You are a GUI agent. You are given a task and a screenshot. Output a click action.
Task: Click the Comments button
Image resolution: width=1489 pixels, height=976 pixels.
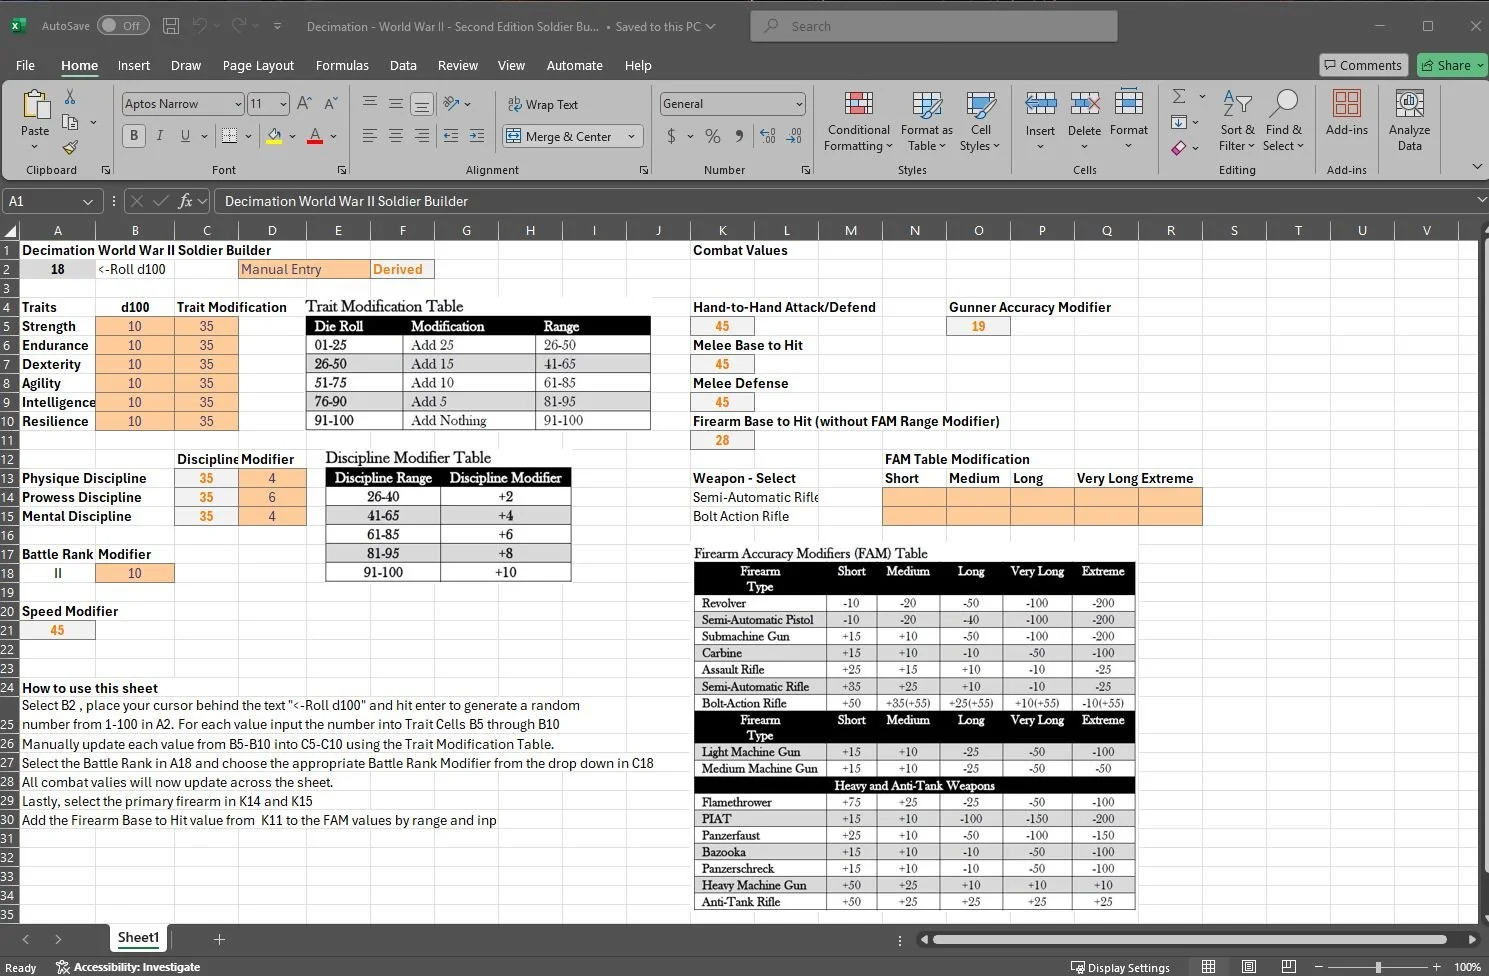(x=1364, y=65)
